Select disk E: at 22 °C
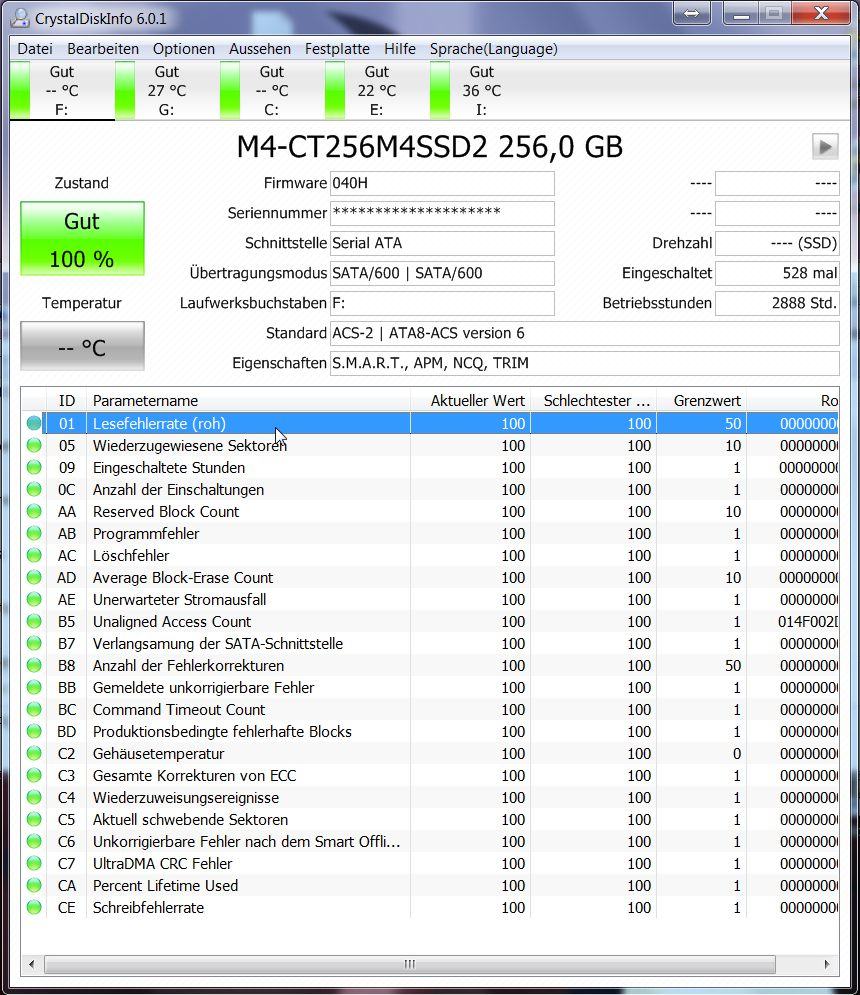 (376, 90)
